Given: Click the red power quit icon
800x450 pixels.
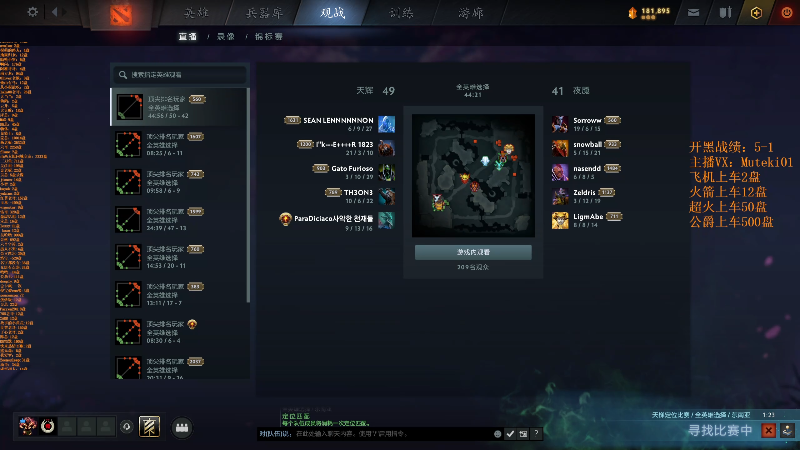Looking at the screenshot, I should 786,13.
